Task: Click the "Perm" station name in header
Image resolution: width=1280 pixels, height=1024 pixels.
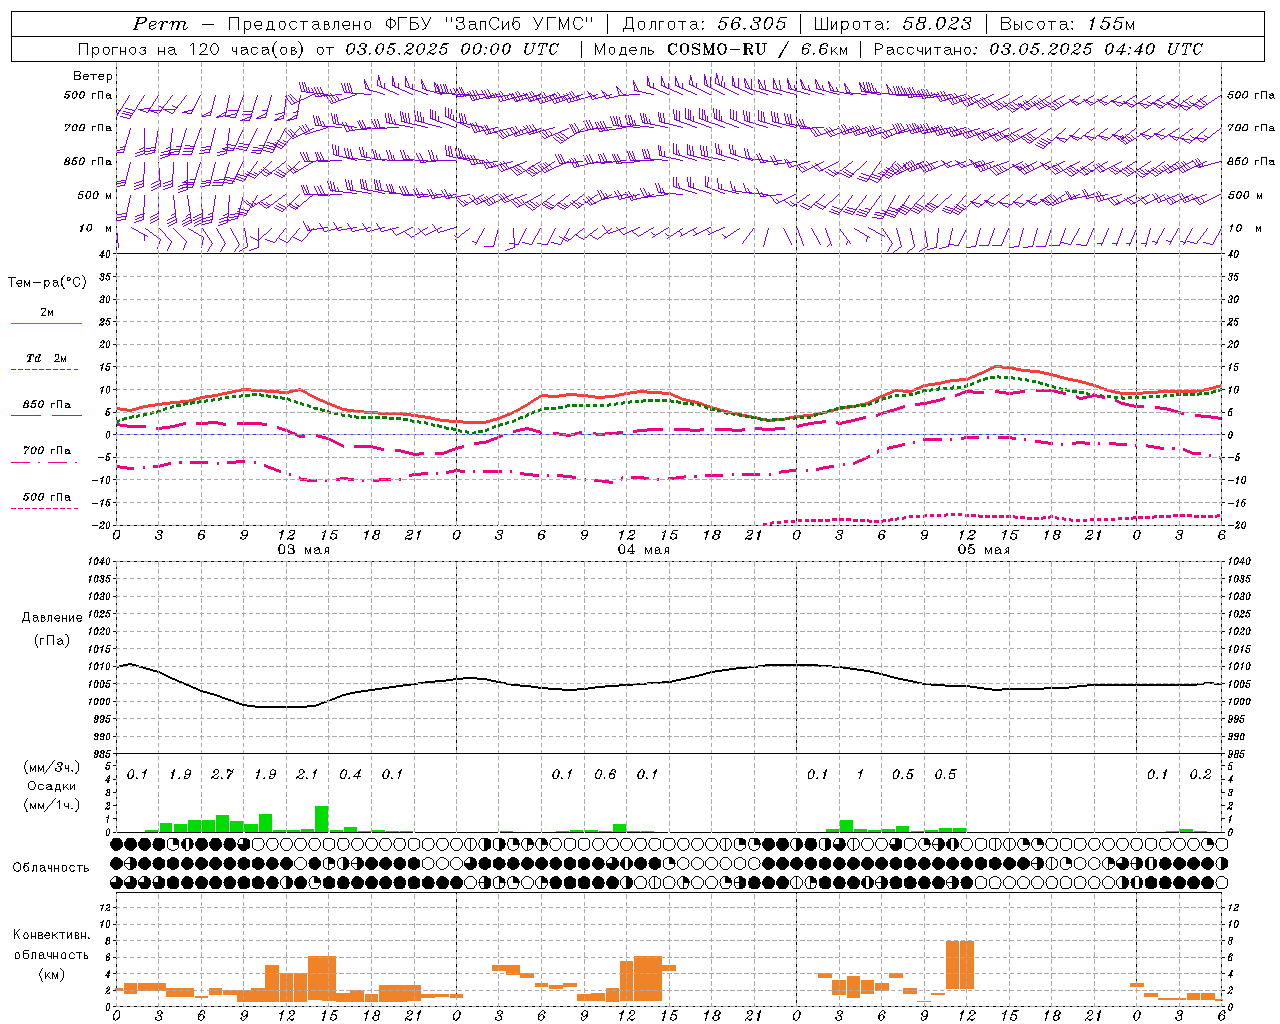Action: (160, 24)
